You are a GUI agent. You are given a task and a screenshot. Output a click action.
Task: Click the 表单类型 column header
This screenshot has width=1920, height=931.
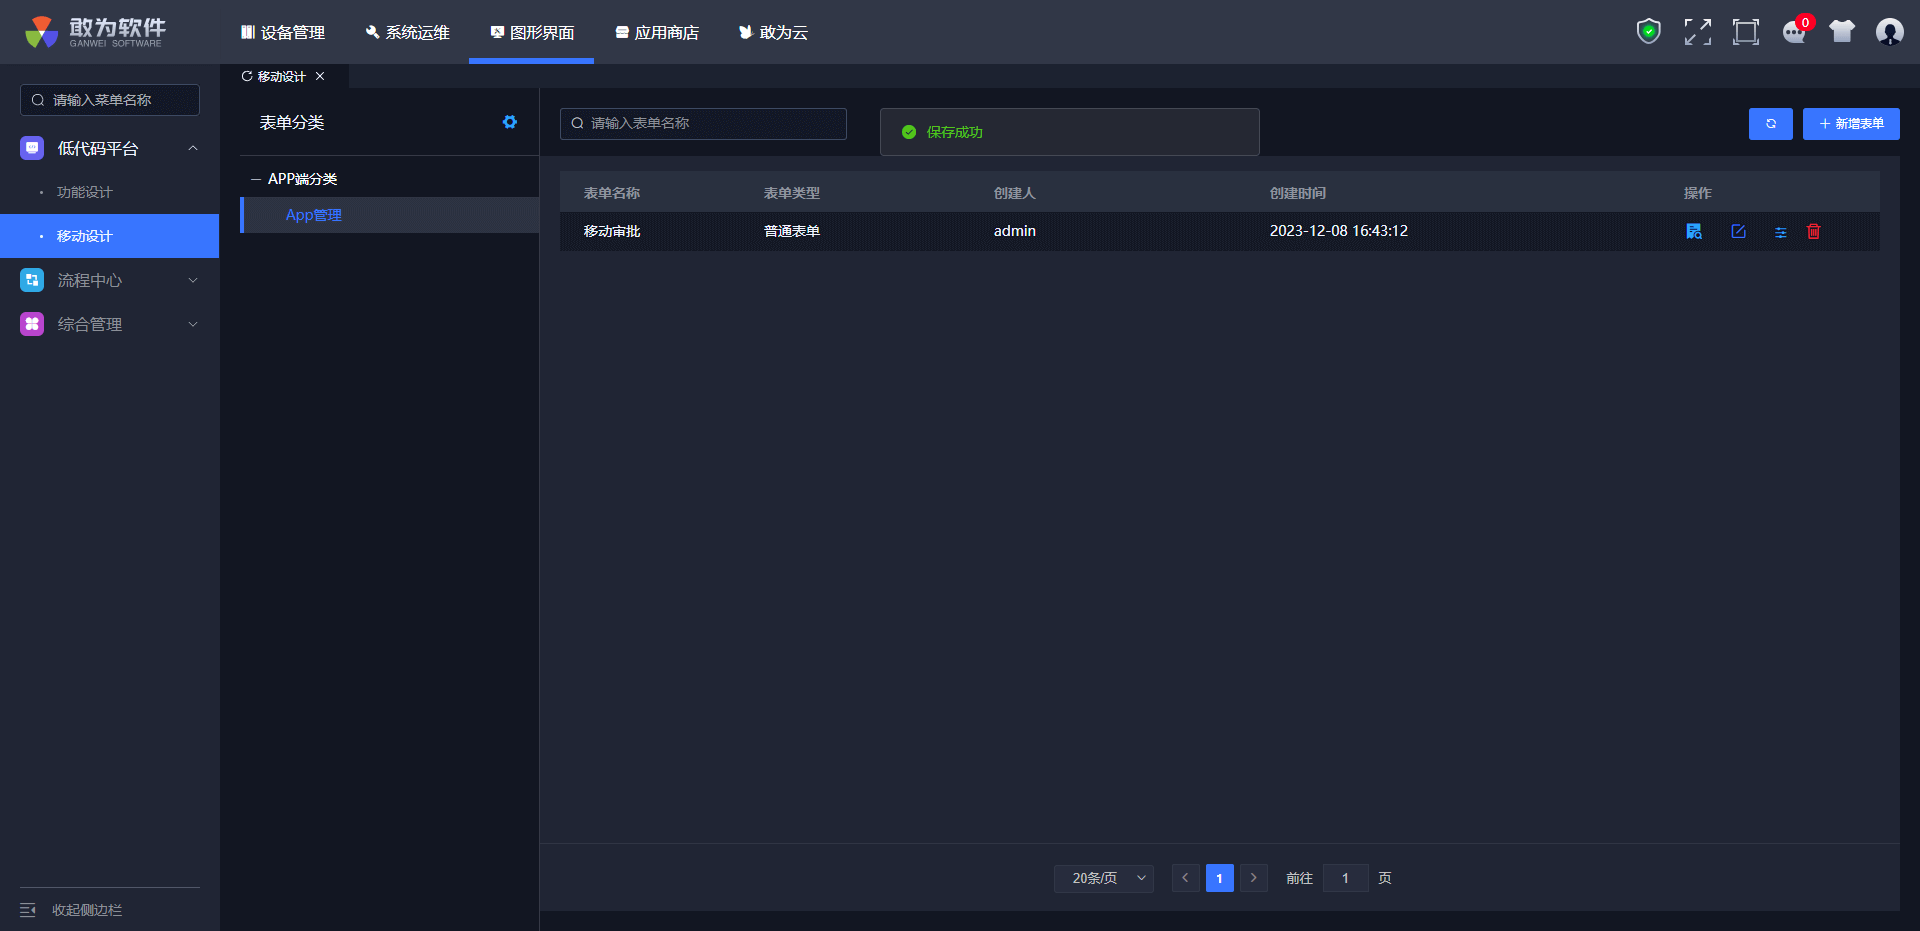(x=792, y=193)
